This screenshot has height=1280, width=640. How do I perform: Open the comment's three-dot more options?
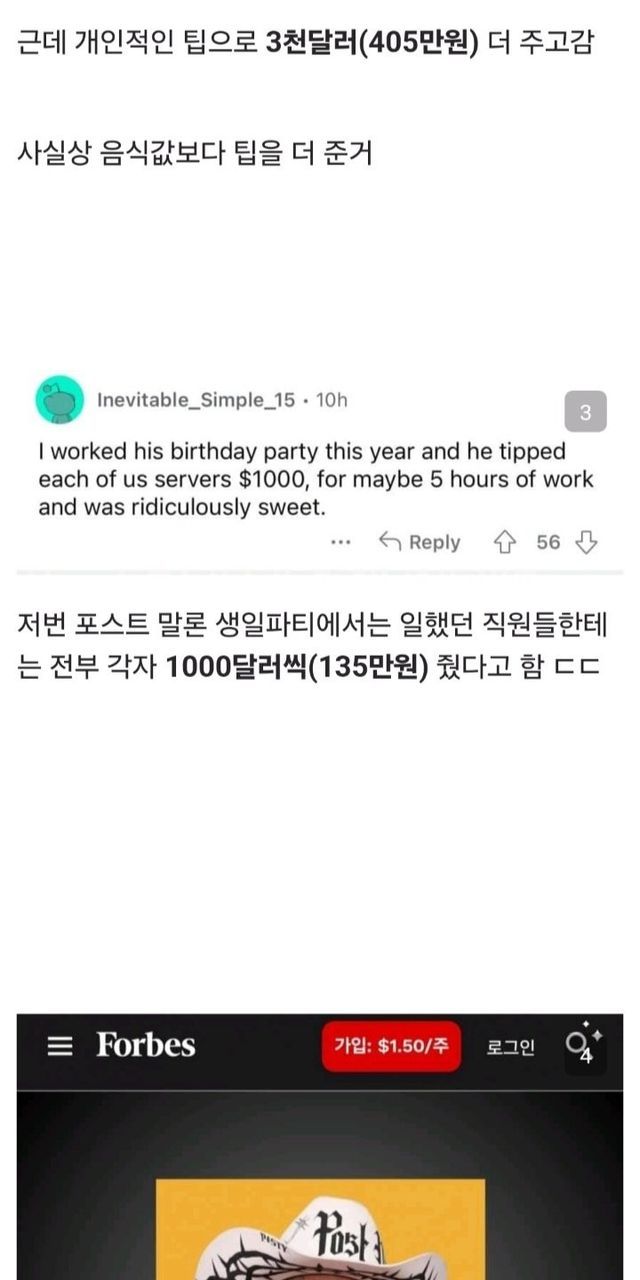[341, 543]
